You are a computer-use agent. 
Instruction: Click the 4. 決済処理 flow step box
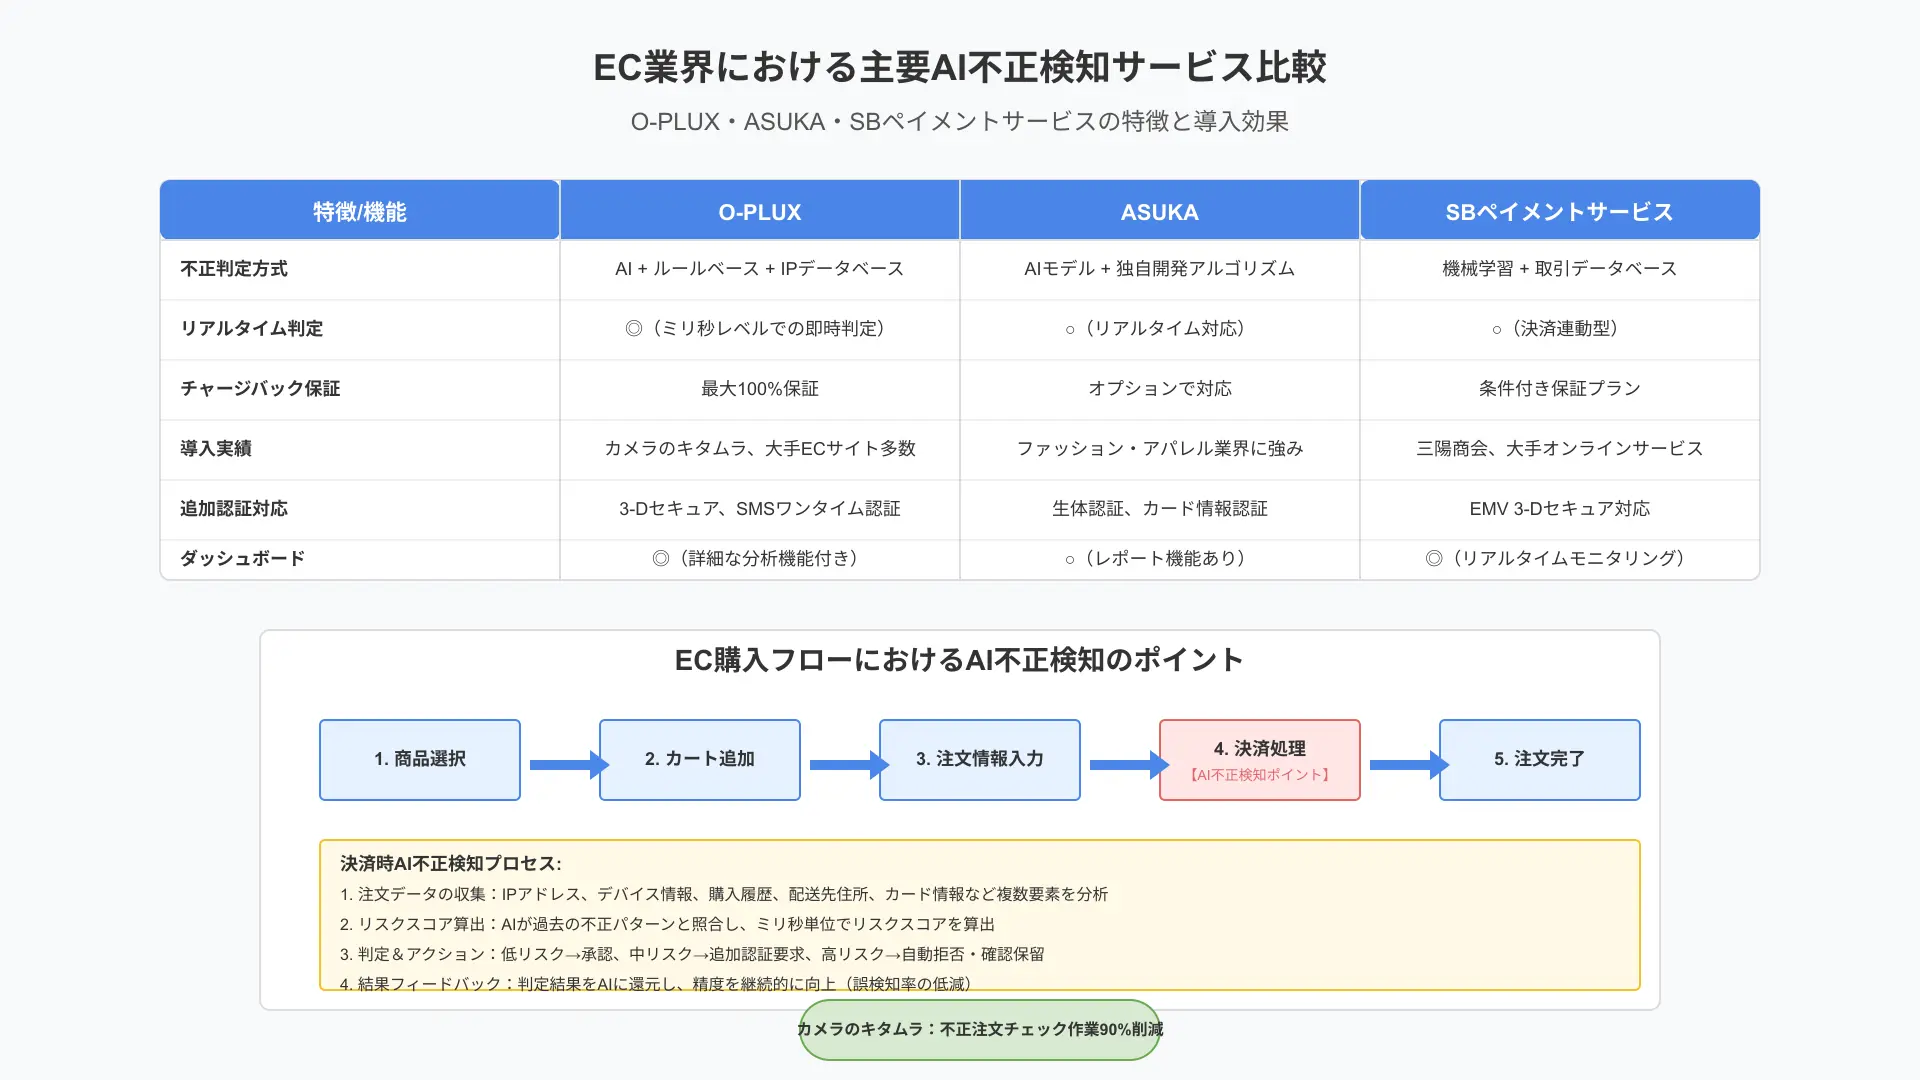pyautogui.click(x=1260, y=760)
